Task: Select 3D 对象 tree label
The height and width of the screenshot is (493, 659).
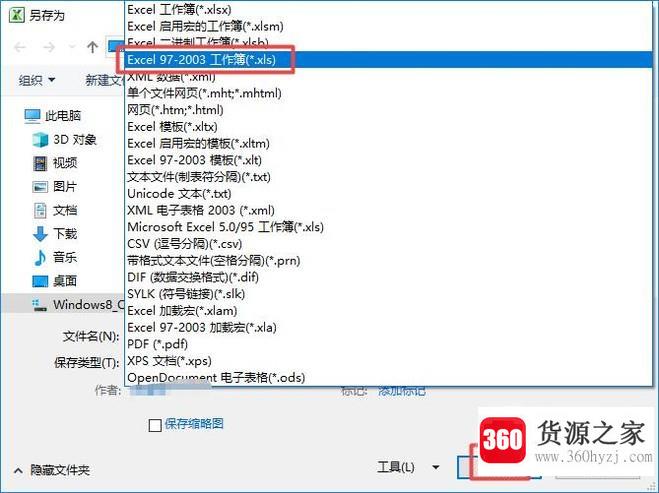Action: click(75, 140)
